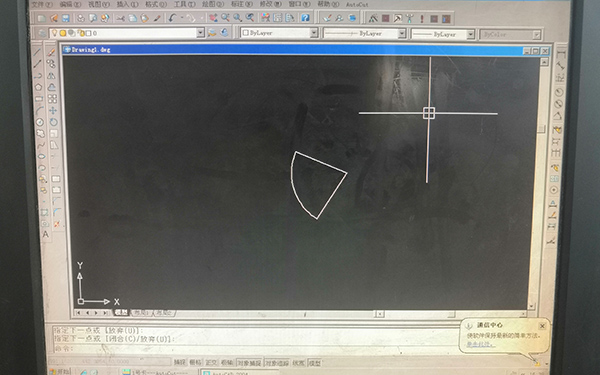Toggle 对象捕捉 object snap button
The width and height of the screenshot is (600, 375).
coord(249,363)
